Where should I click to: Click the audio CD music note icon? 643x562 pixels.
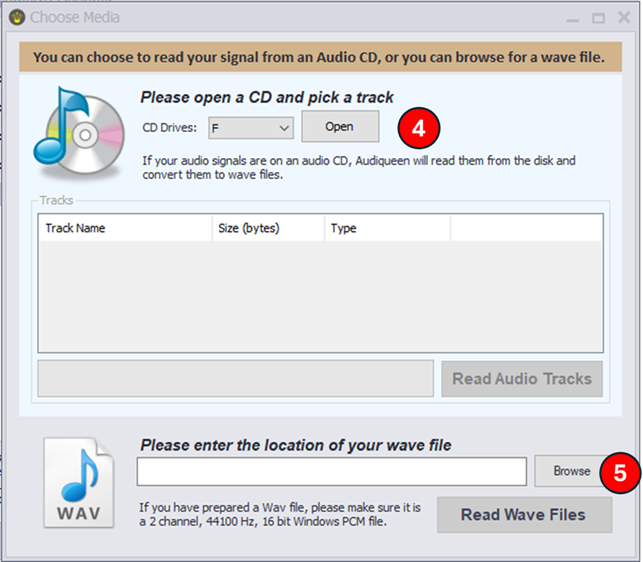pyautogui.click(x=79, y=130)
